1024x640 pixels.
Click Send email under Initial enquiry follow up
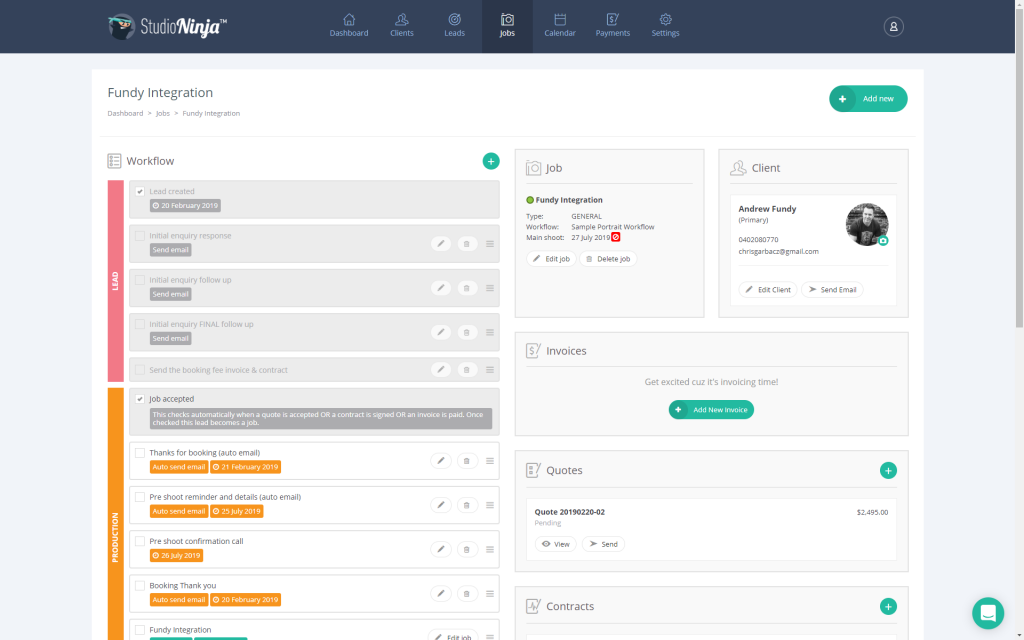[x=170, y=295]
